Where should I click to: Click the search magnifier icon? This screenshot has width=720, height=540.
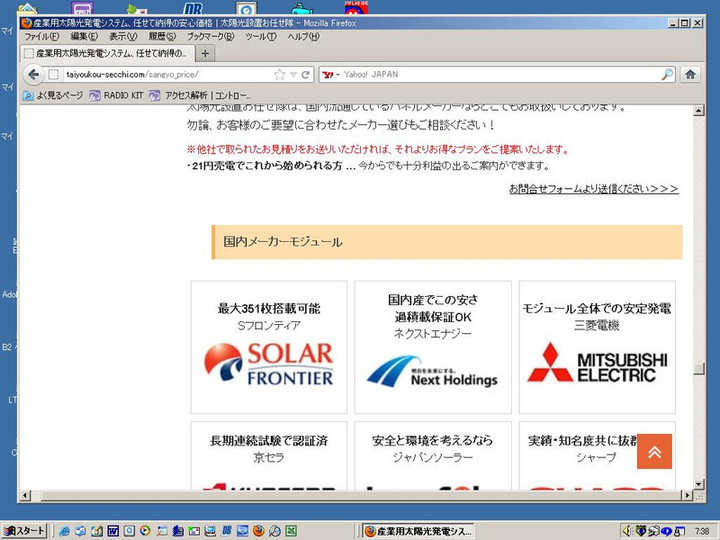coord(667,74)
